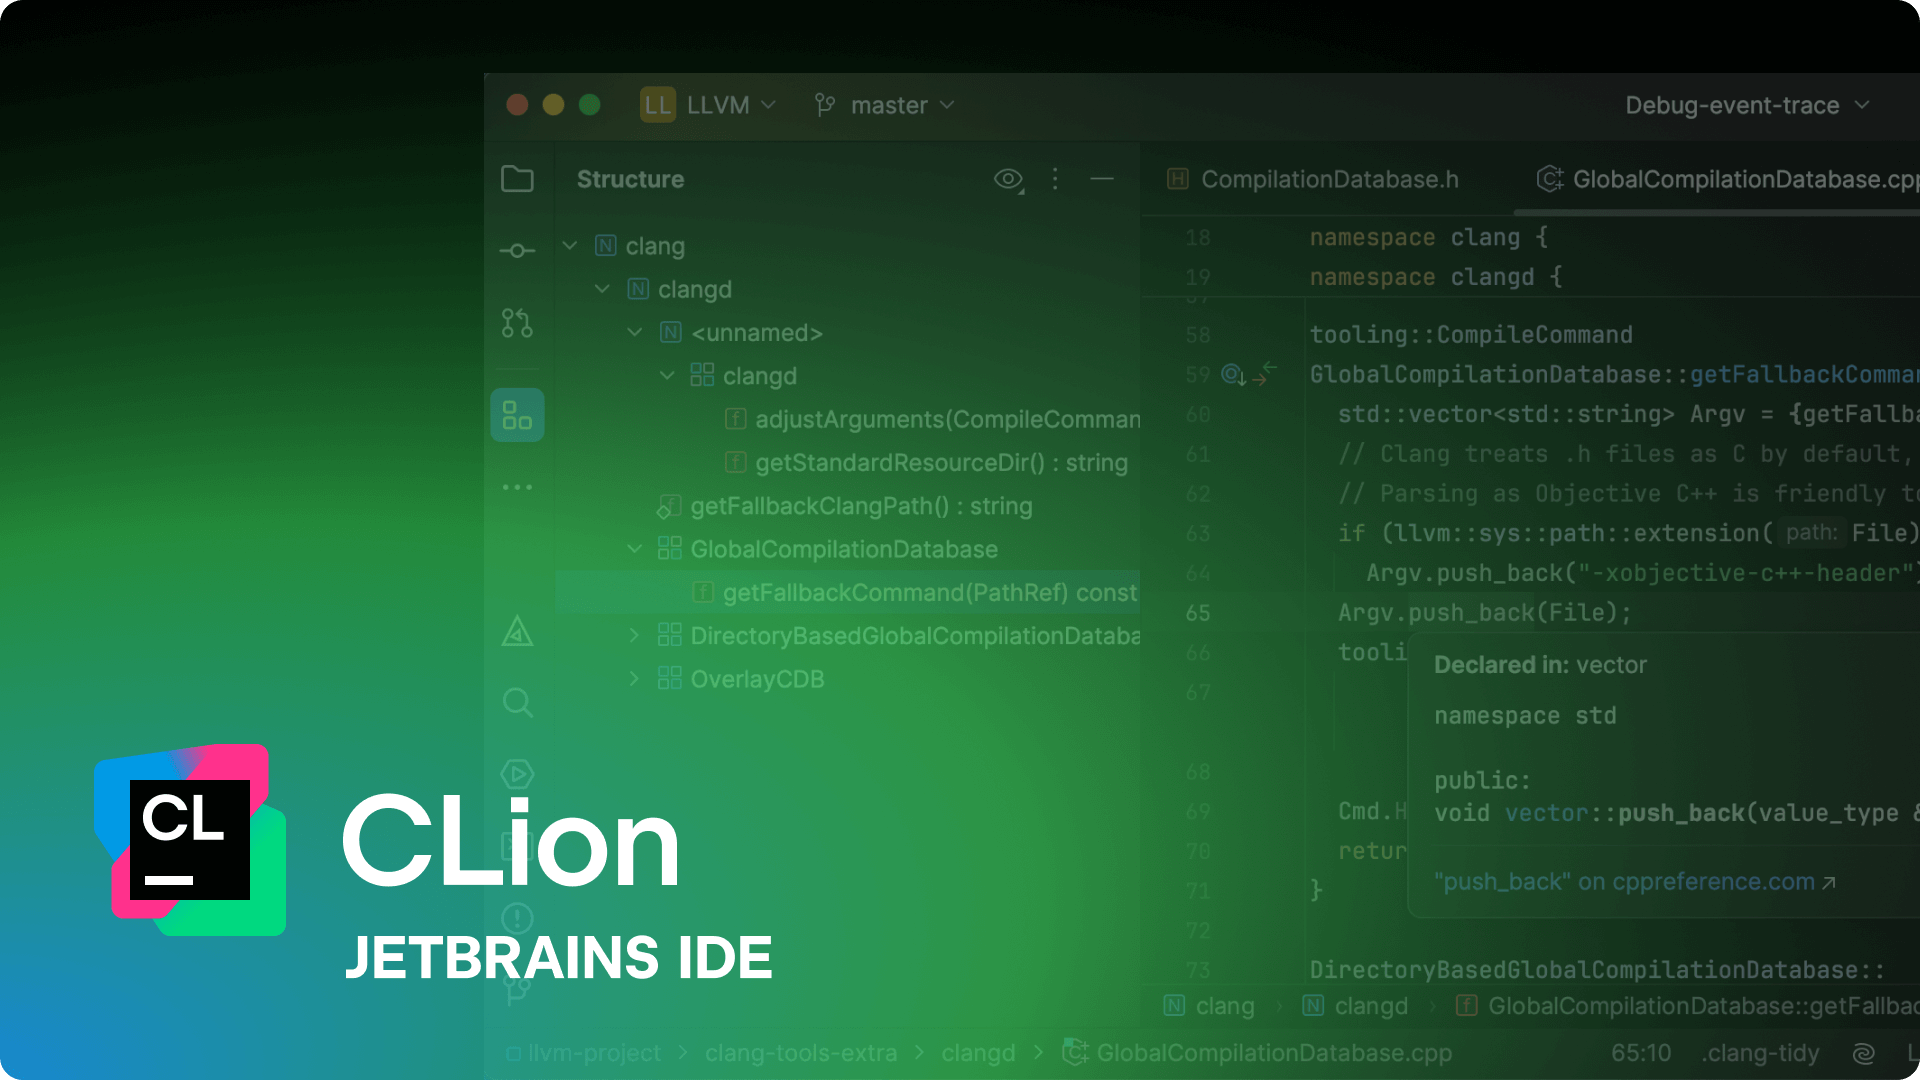Screen dimensions: 1920x1080
Task: Hide the Structure panel with minus button
Action: (1102, 179)
